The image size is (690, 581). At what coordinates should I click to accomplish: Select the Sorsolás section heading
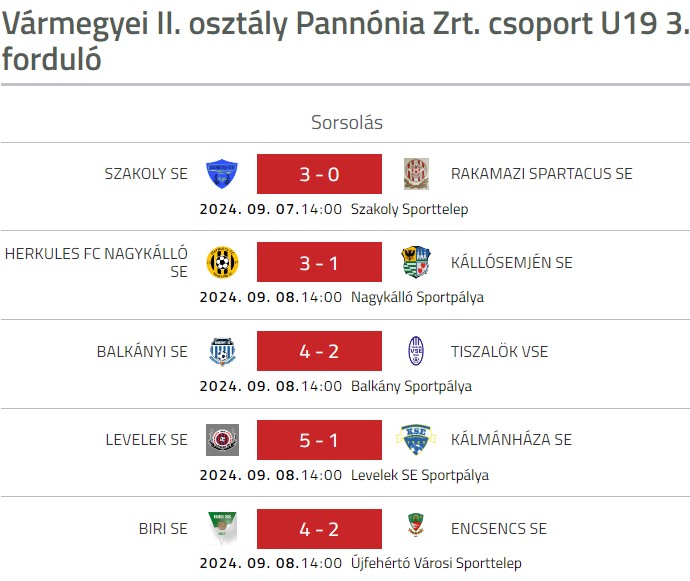point(347,122)
